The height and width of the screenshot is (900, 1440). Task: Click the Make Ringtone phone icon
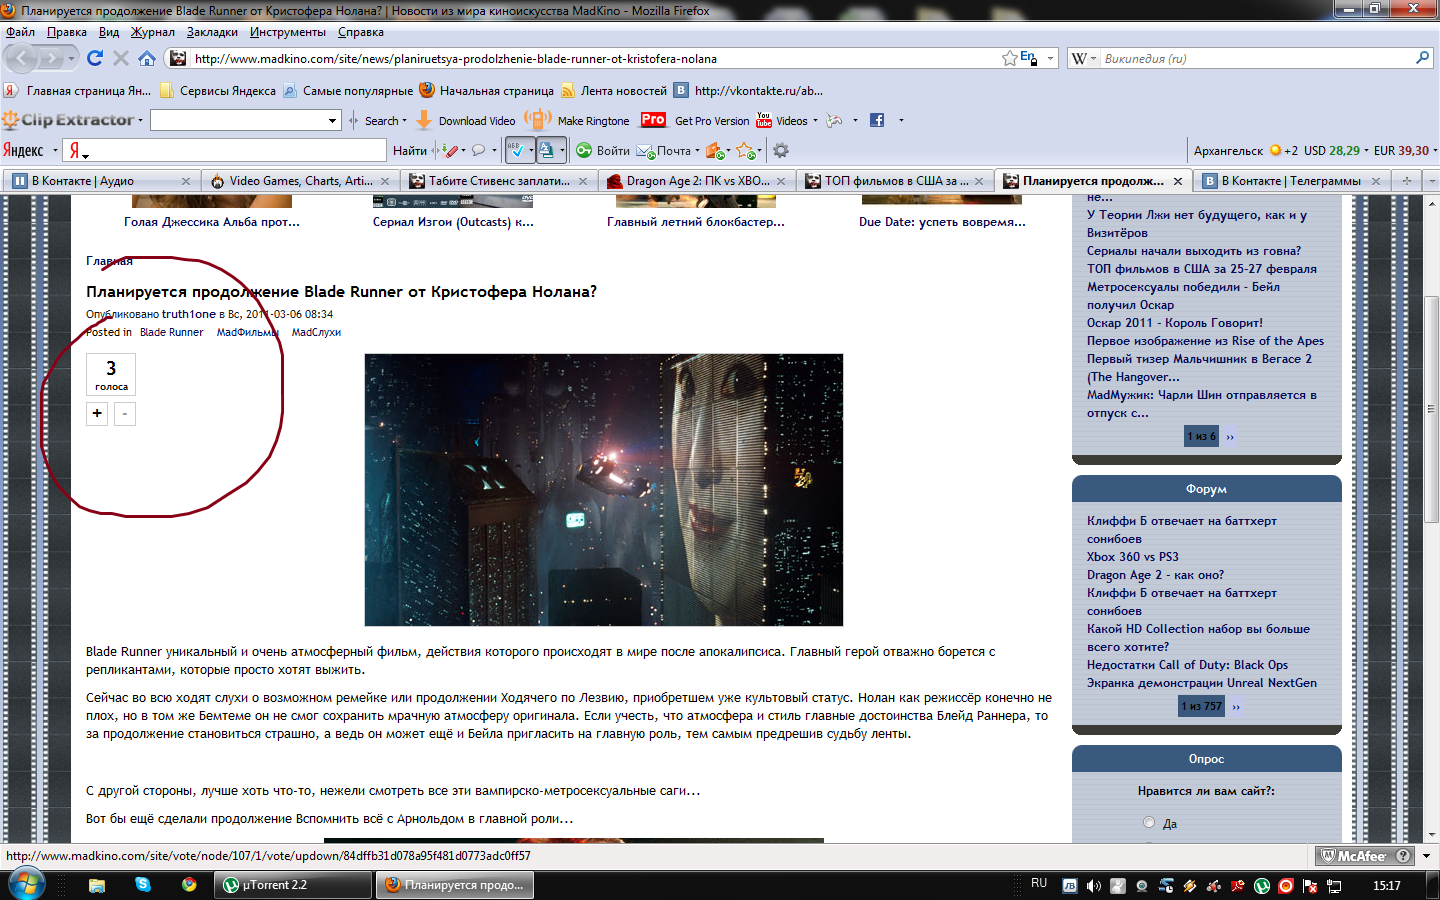pyautogui.click(x=538, y=120)
